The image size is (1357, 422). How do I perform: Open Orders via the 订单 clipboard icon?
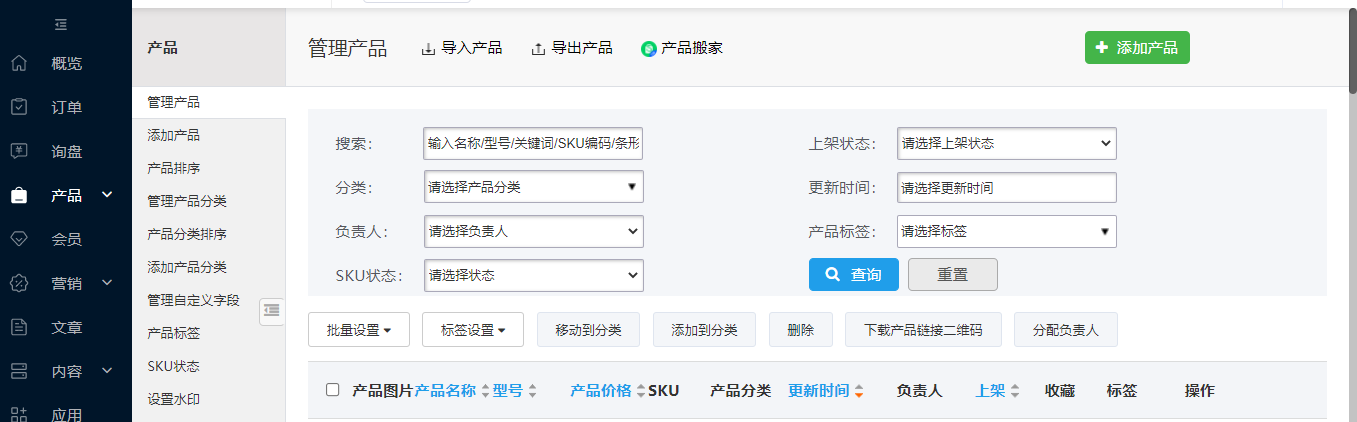(19, 107)
